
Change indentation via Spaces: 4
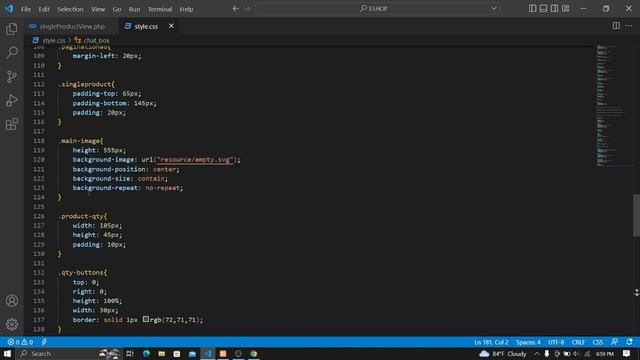coord(528,342)
